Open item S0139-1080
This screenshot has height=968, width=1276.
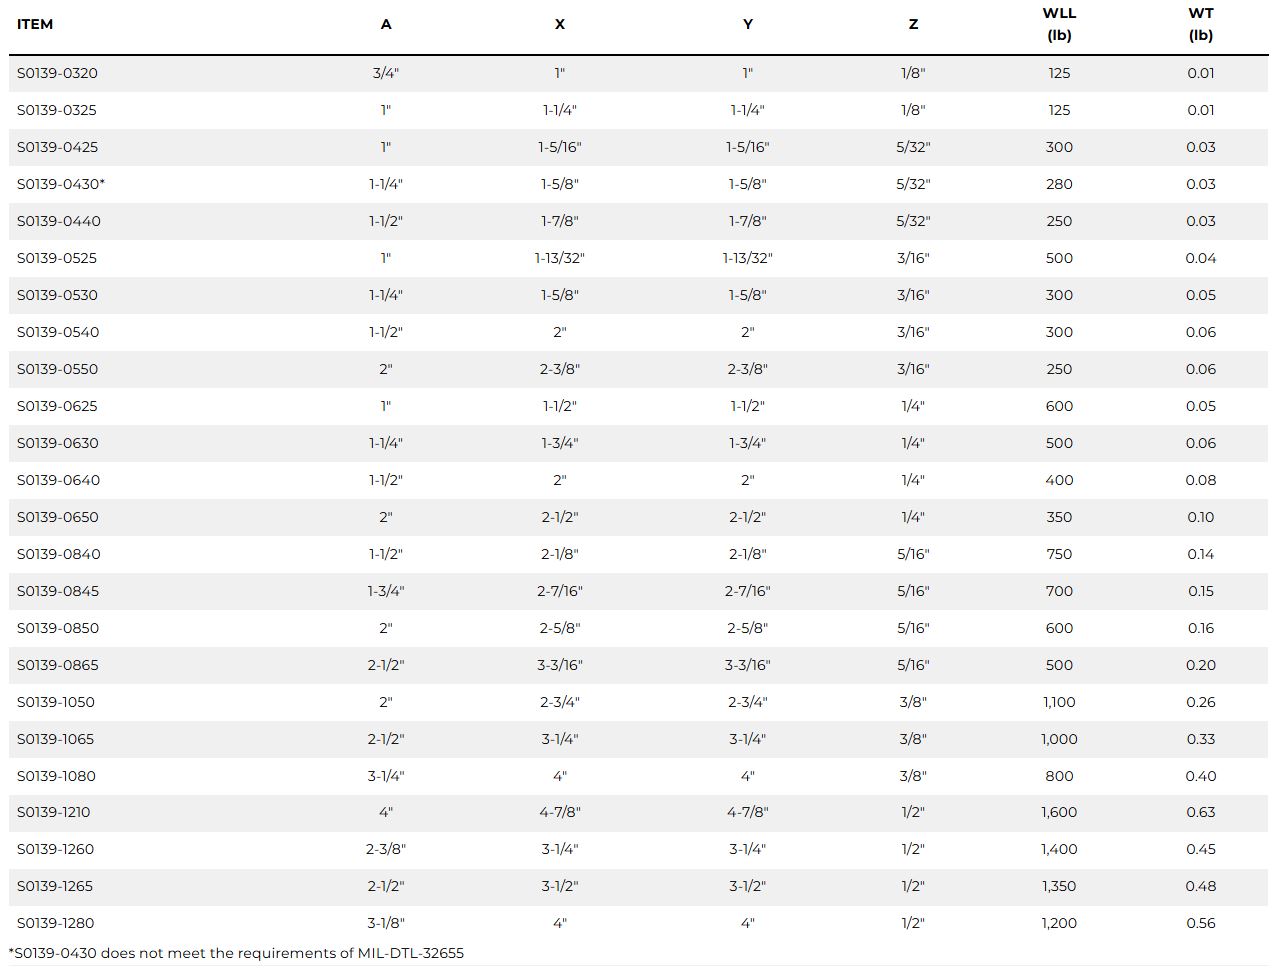(x=56, y=776)
